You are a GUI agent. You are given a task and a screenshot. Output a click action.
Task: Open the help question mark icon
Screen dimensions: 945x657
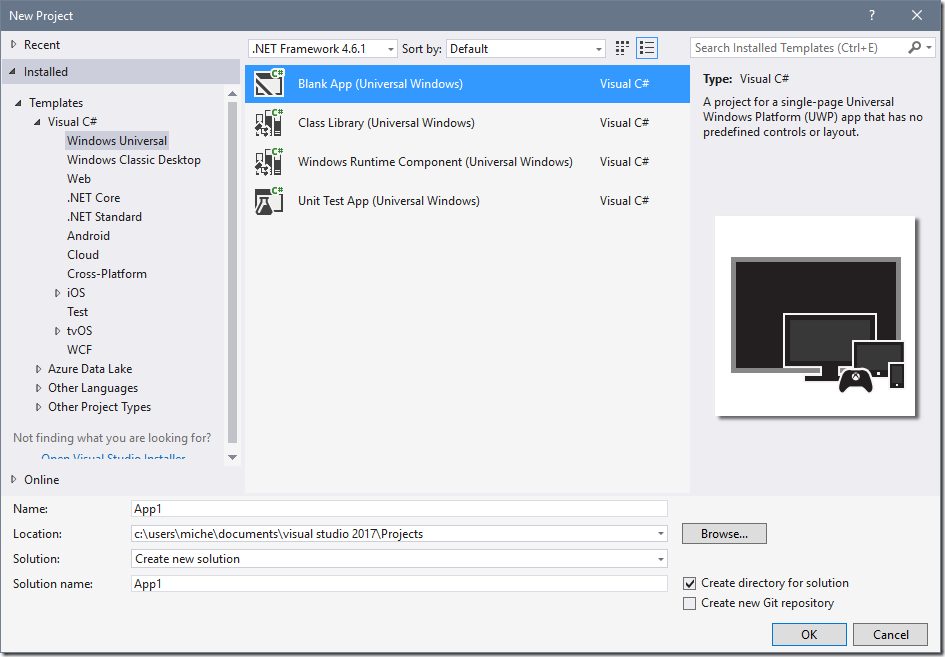pos(872,15)
